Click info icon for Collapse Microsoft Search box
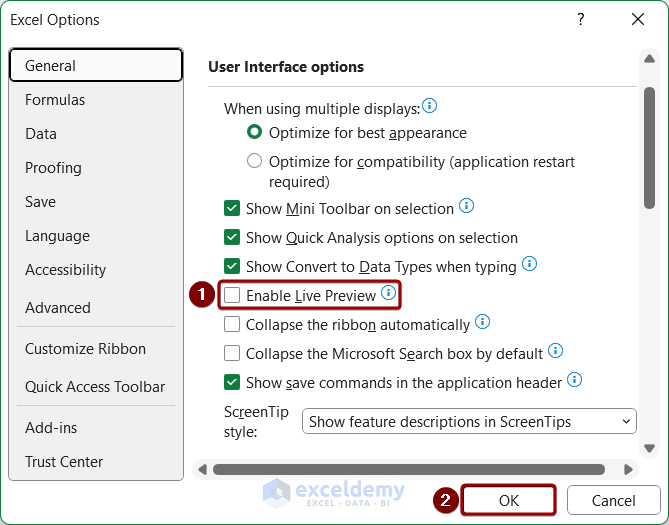 [x=556, y=350]
